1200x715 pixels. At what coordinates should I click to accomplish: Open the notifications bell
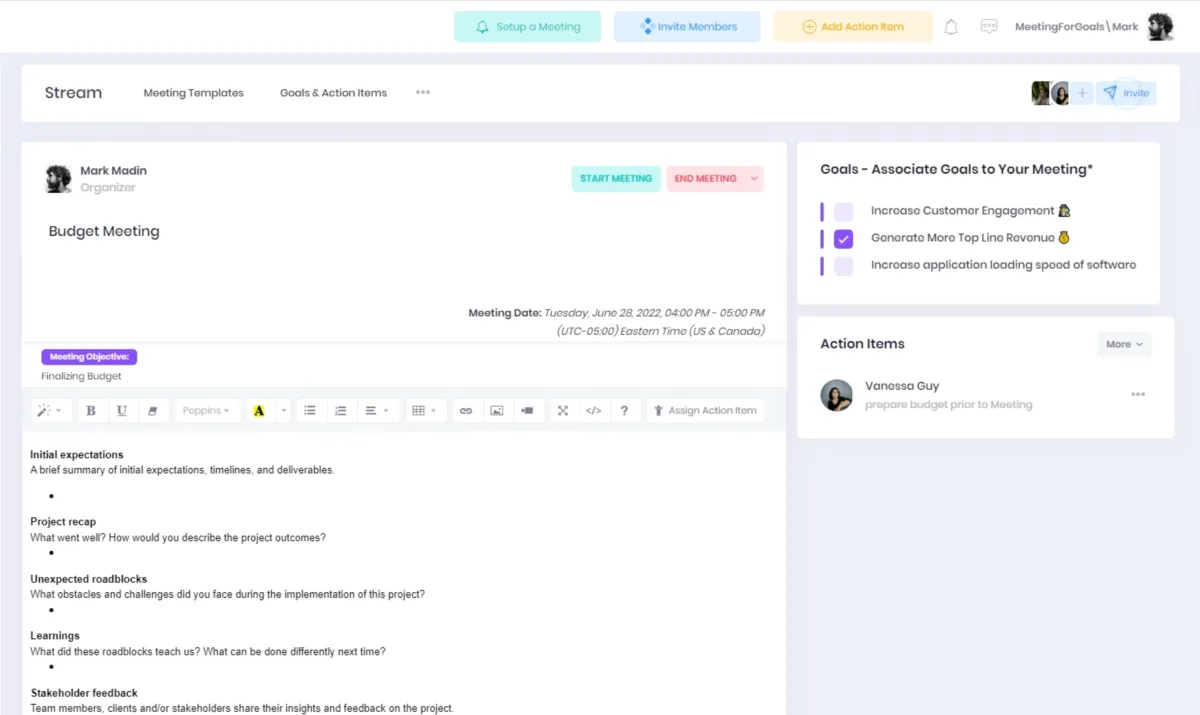[x=951, y=27]
